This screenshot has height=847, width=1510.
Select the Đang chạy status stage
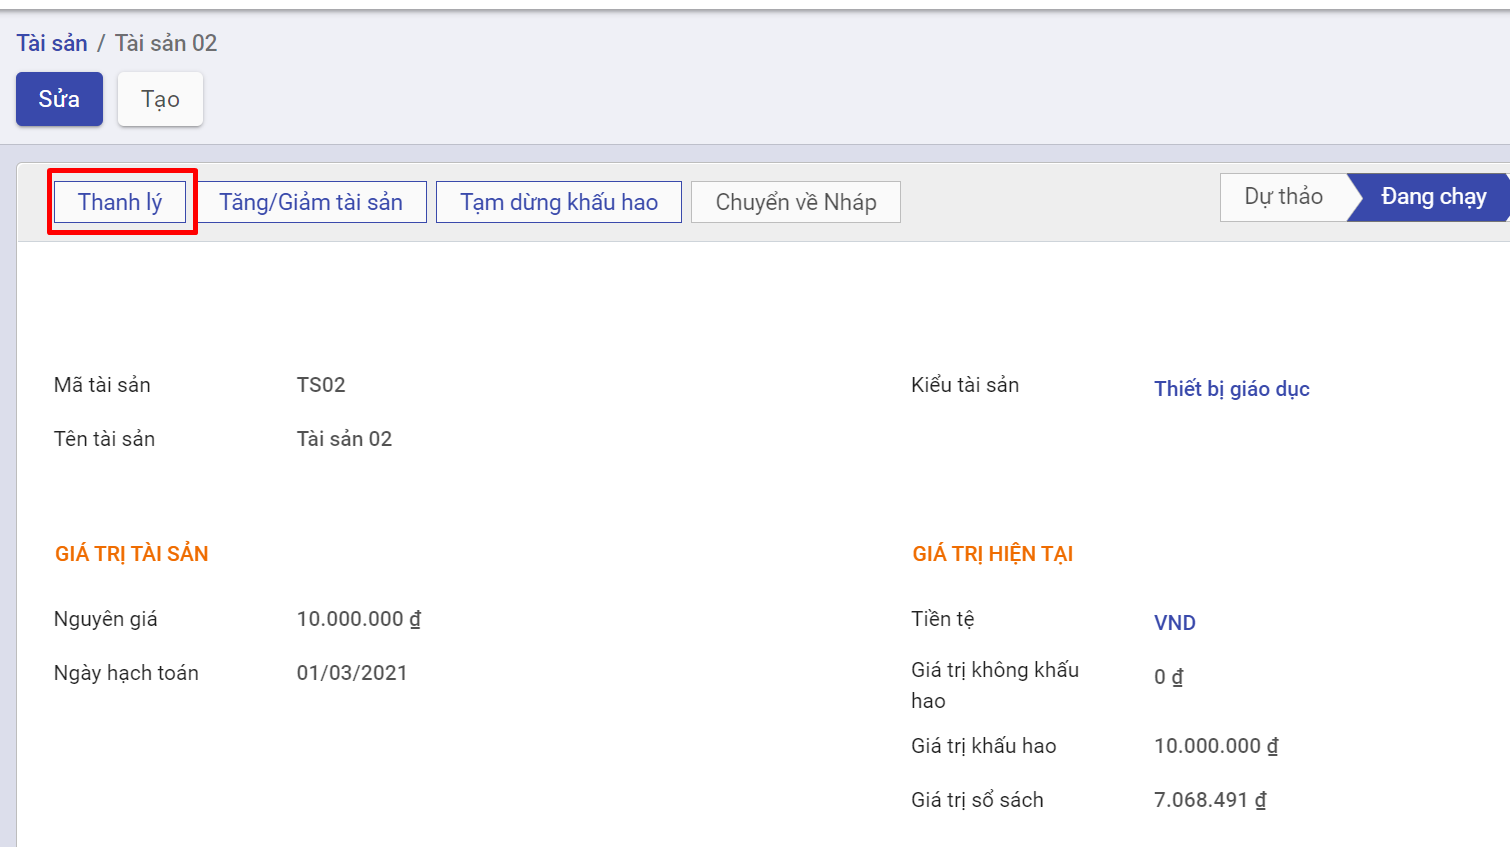click(1432, 197)
